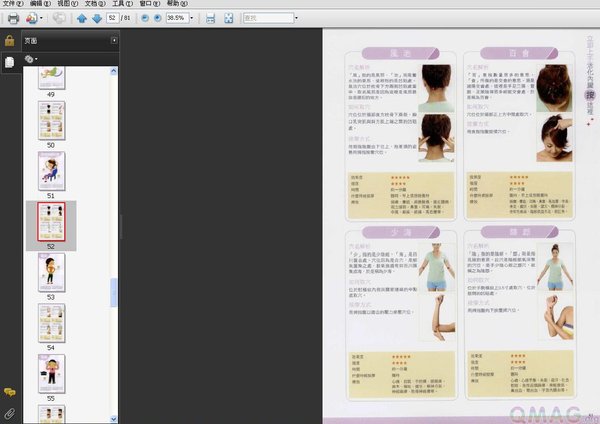Select the page 53 thumbnail
Viewport: 600px width, 424px height.
coord(51,272)
